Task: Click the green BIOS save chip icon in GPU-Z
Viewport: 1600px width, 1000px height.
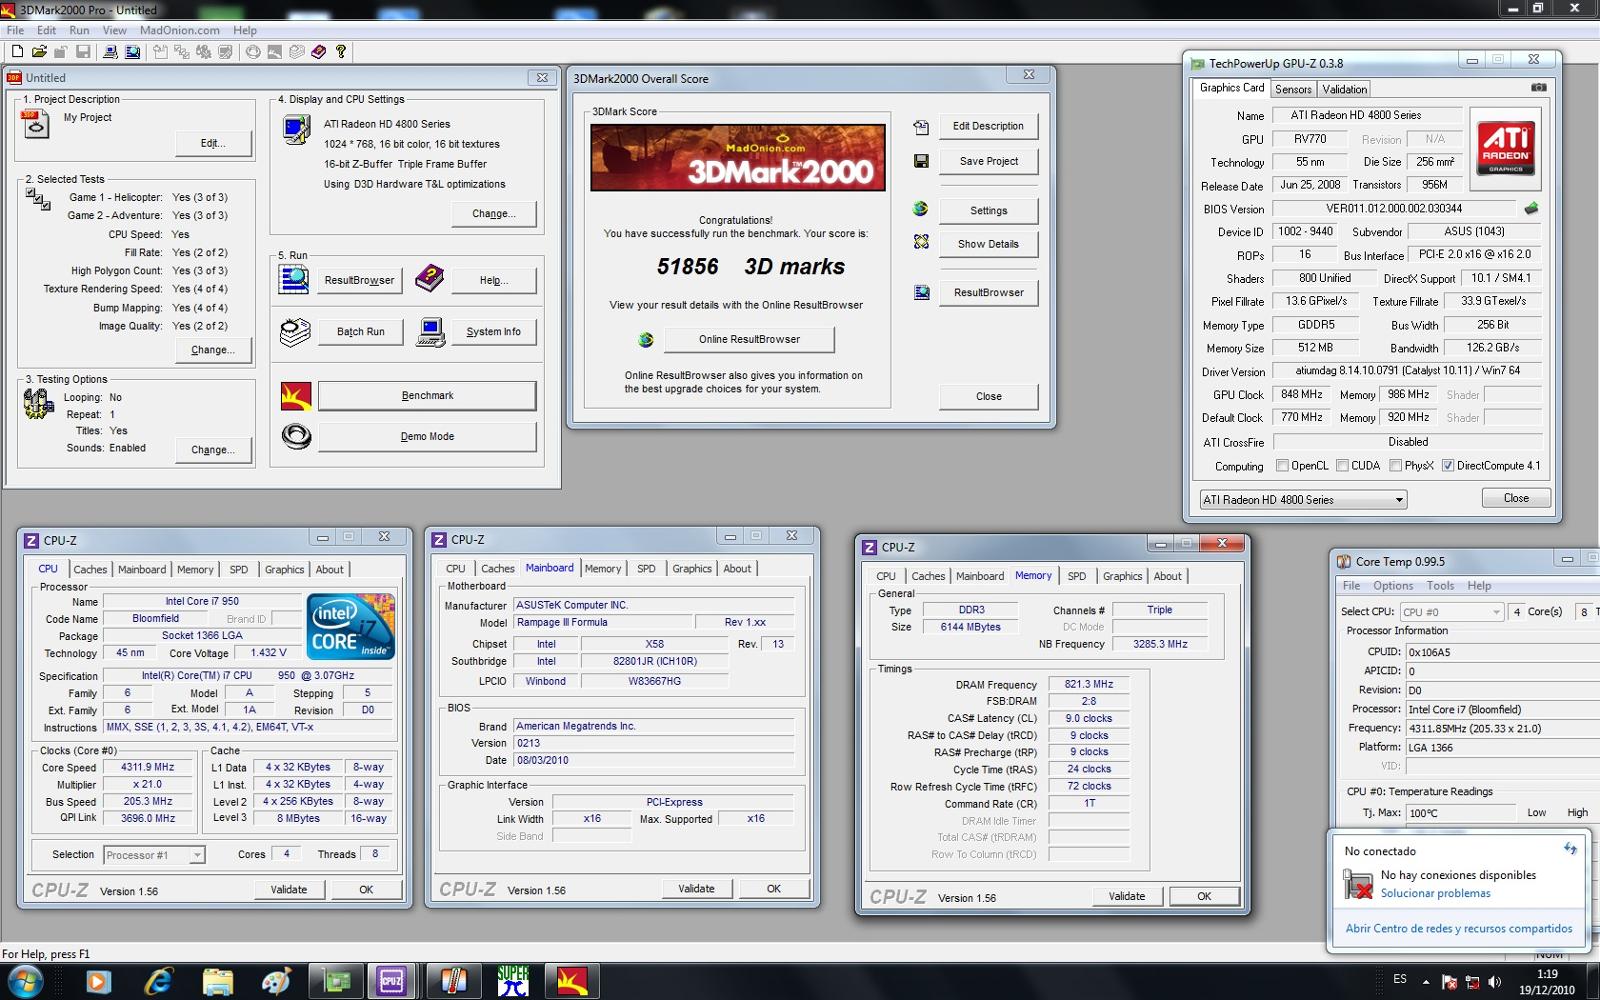Action: point(1531,209)
